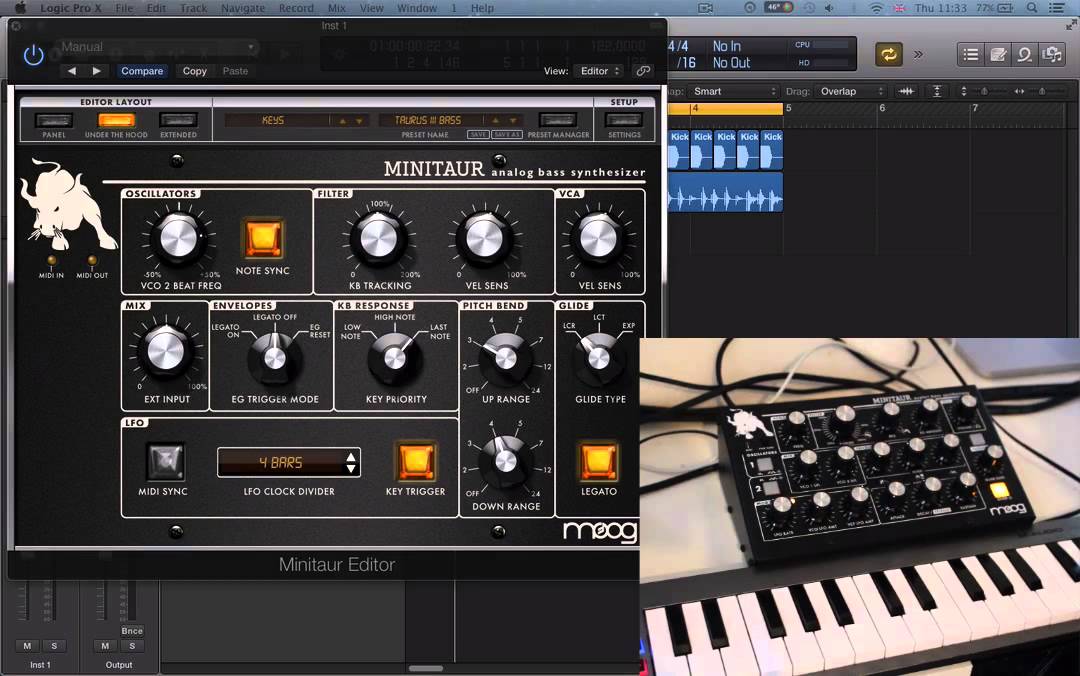Go to next preset with right arrow
Viewport: 1080px width, 676px height.
96,70
